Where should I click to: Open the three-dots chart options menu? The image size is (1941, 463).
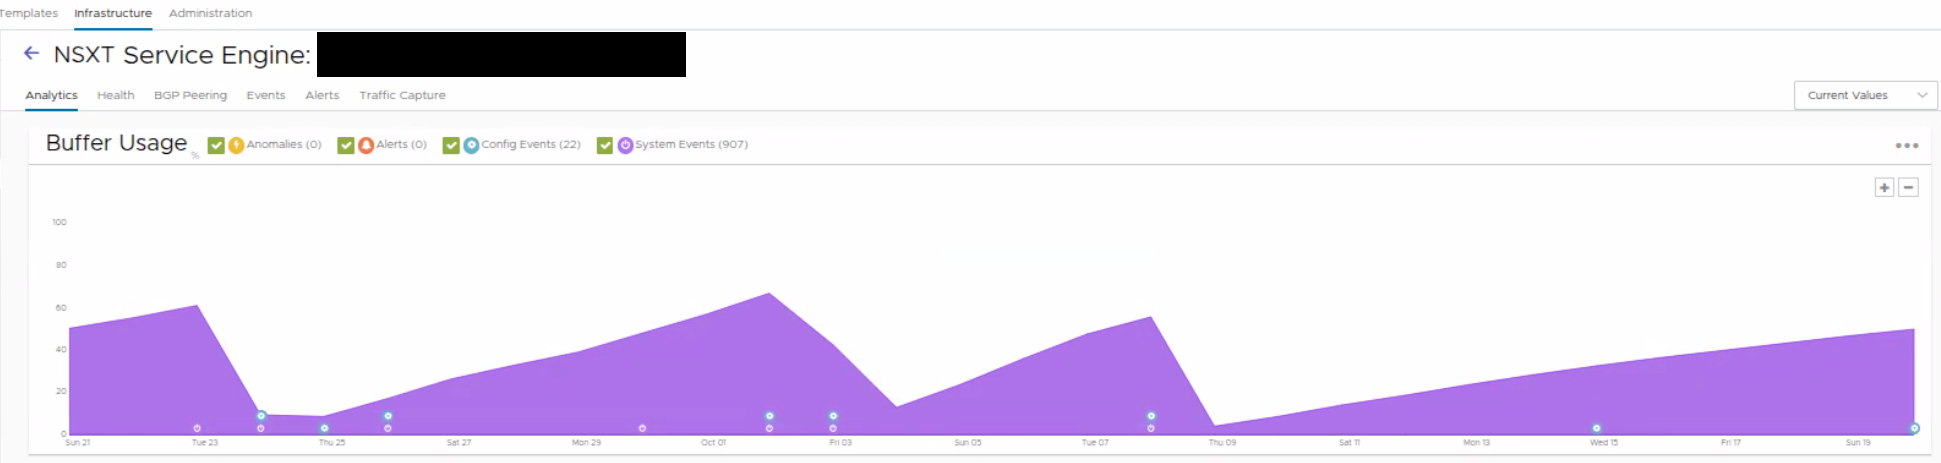tap(1907, 146)
